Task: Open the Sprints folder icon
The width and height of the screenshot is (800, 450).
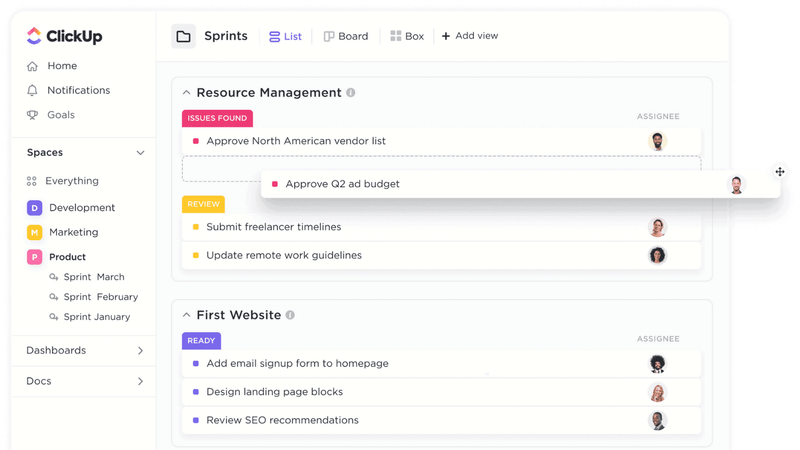Action: [x=183, y=36]
